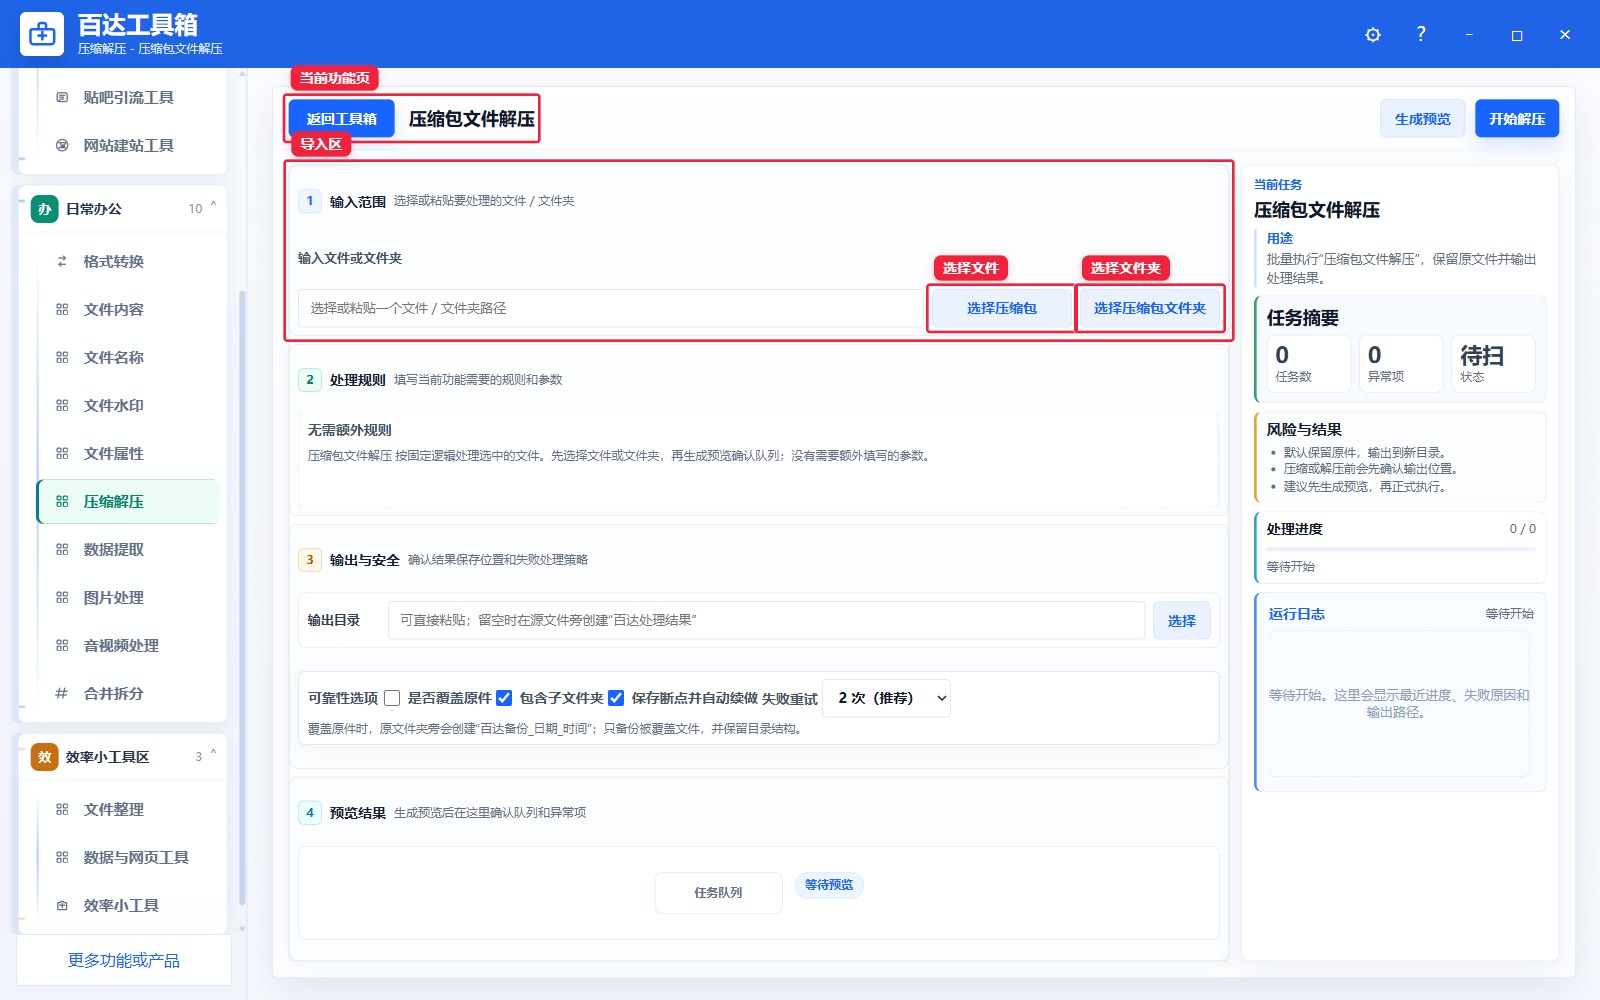Click the 运行日志 log area
The image size is (1600, 1000).
point(1399,703)
